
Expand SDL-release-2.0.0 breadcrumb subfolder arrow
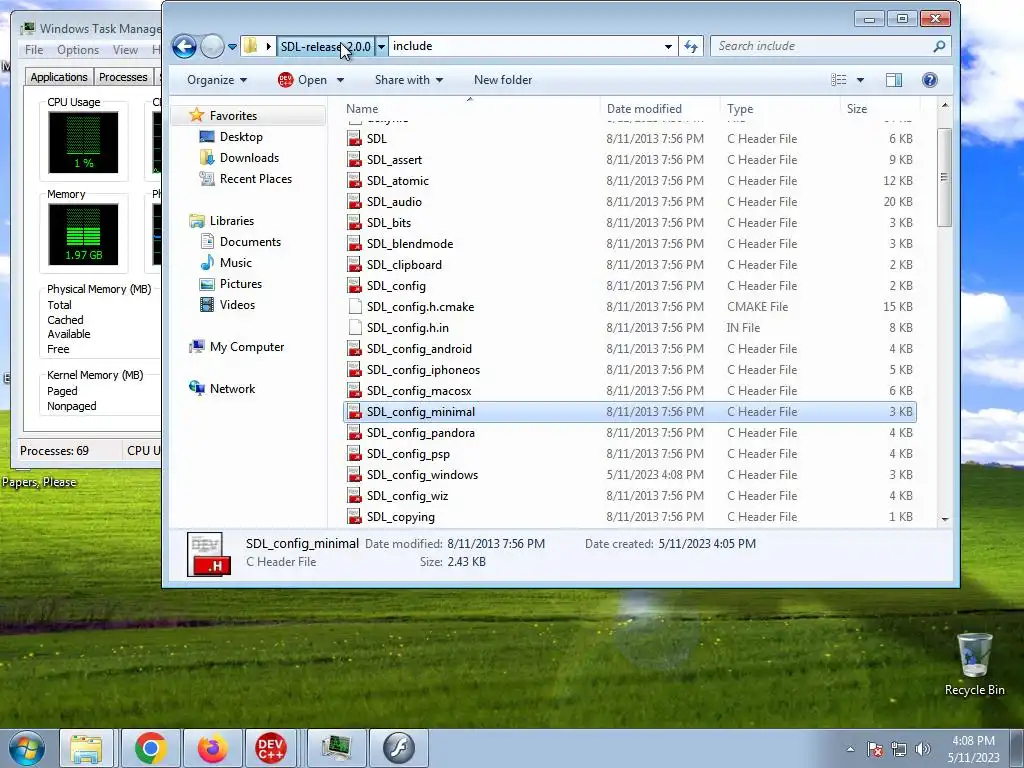point(381,46)
